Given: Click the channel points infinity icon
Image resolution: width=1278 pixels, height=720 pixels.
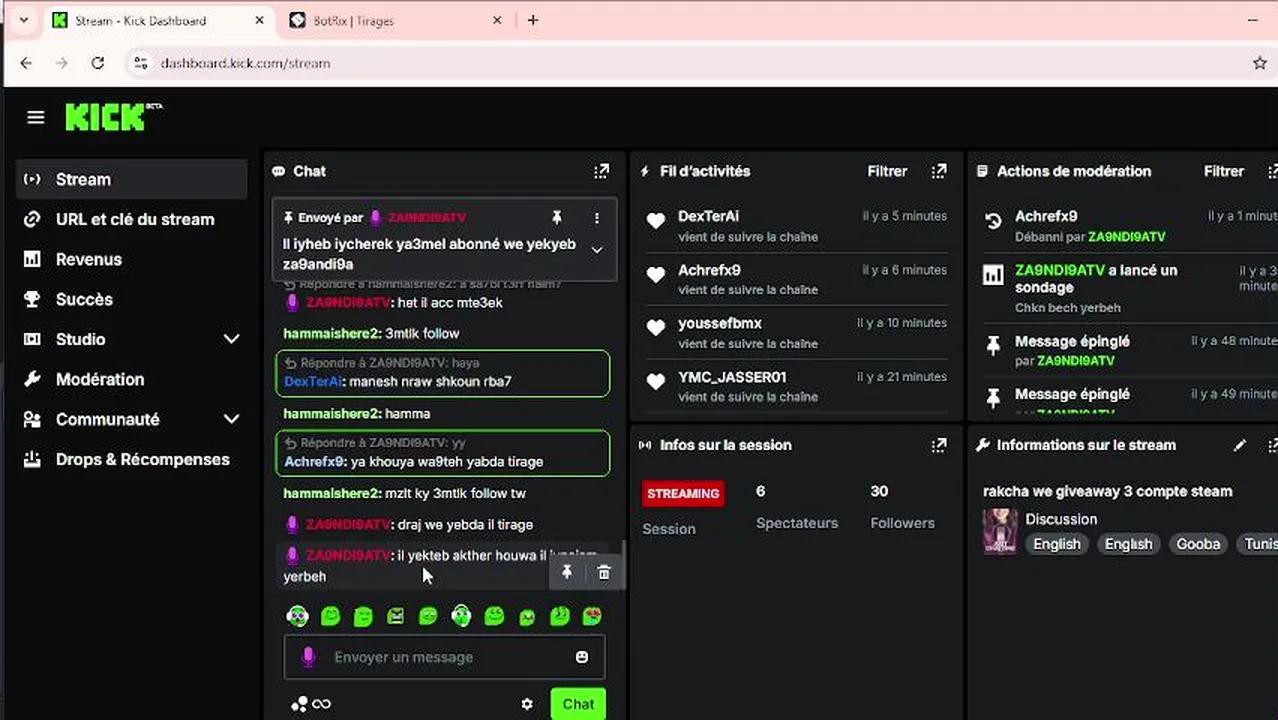Looking at the screenshot, I should coord(321,704).
